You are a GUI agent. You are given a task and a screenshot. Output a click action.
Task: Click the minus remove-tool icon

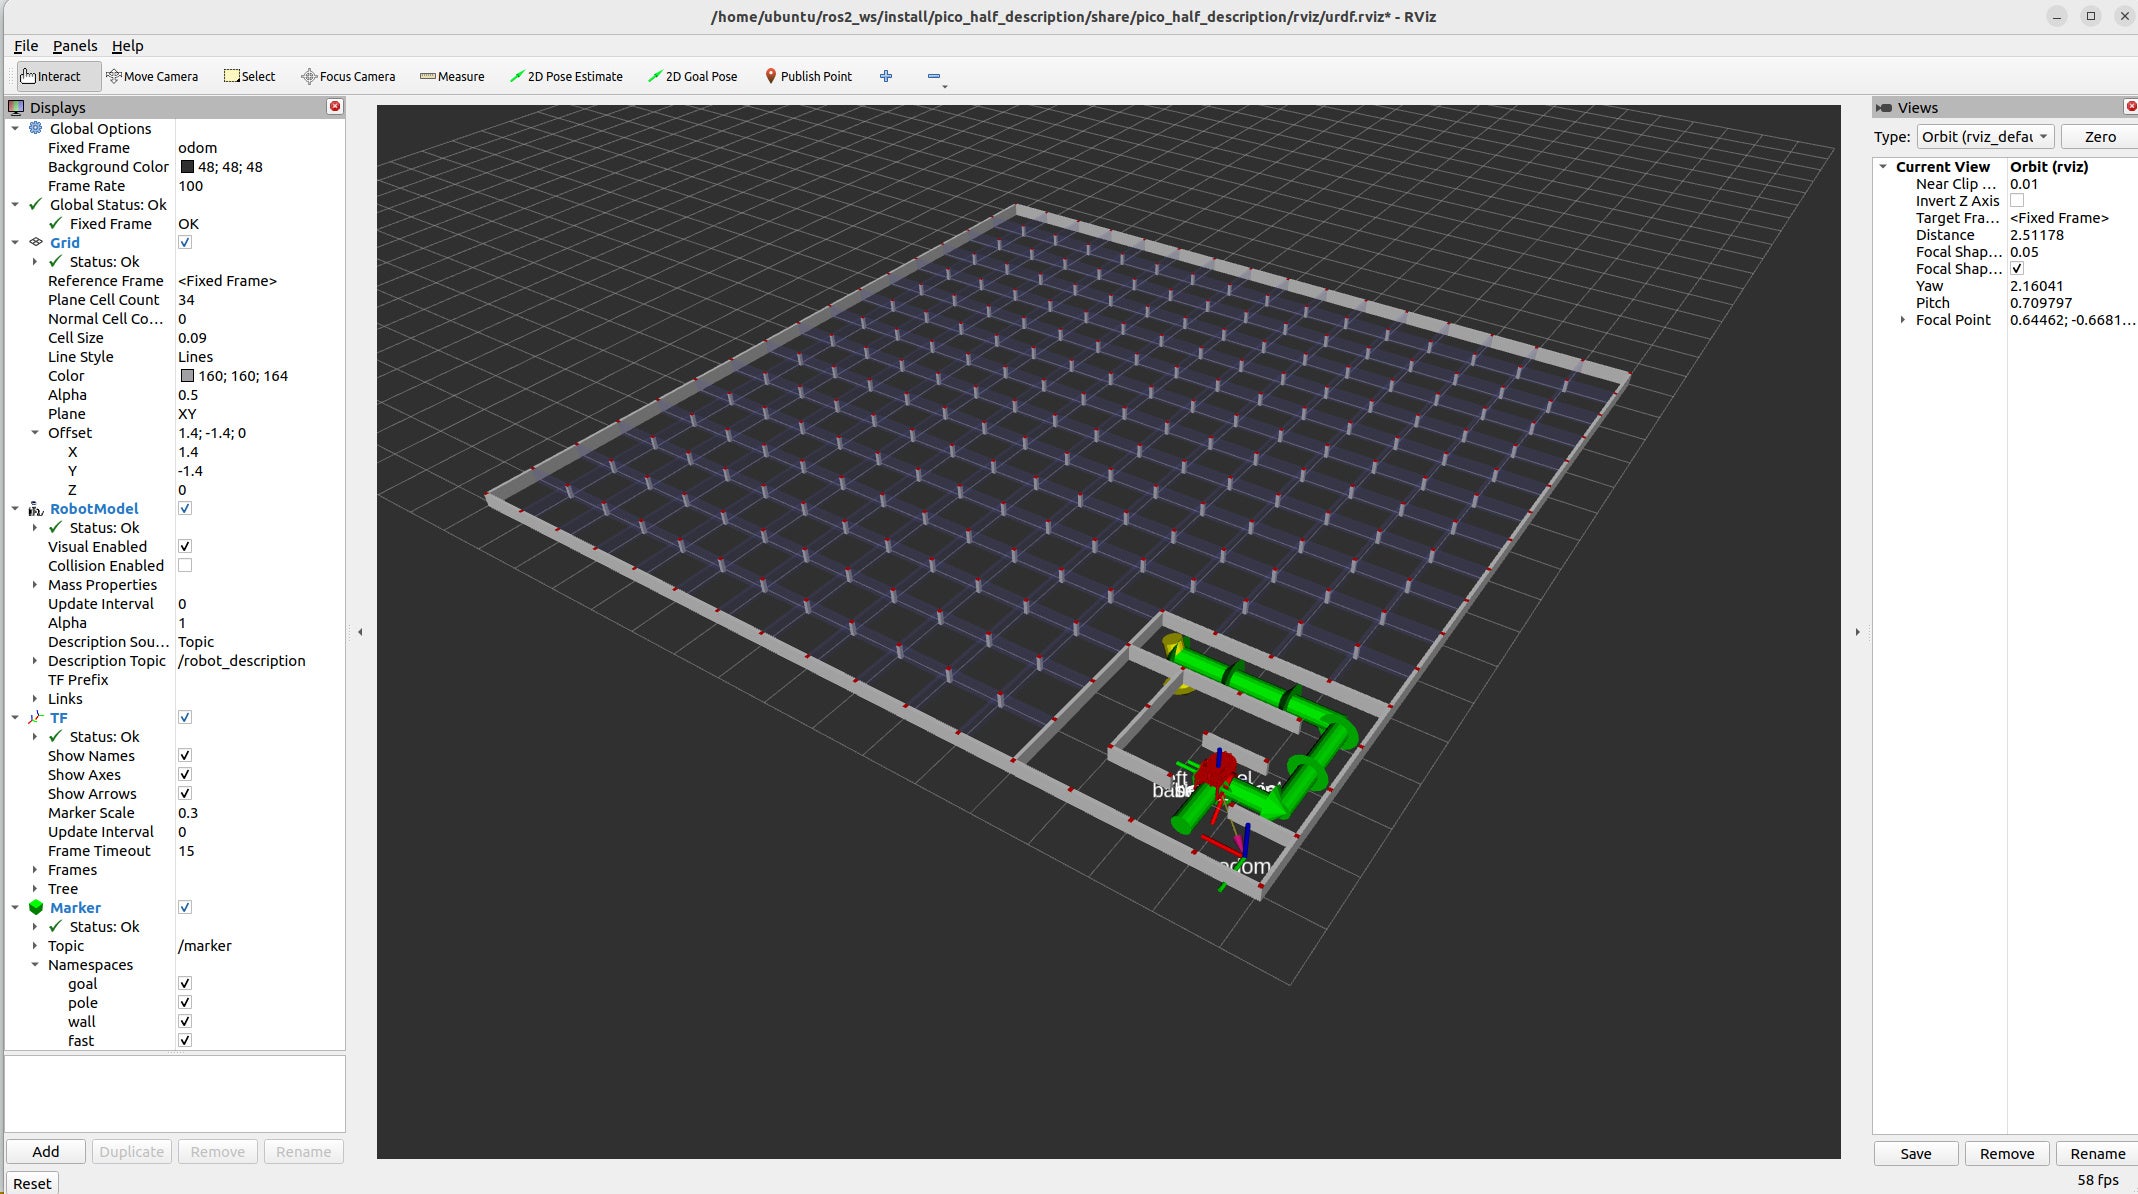[934, 76]
